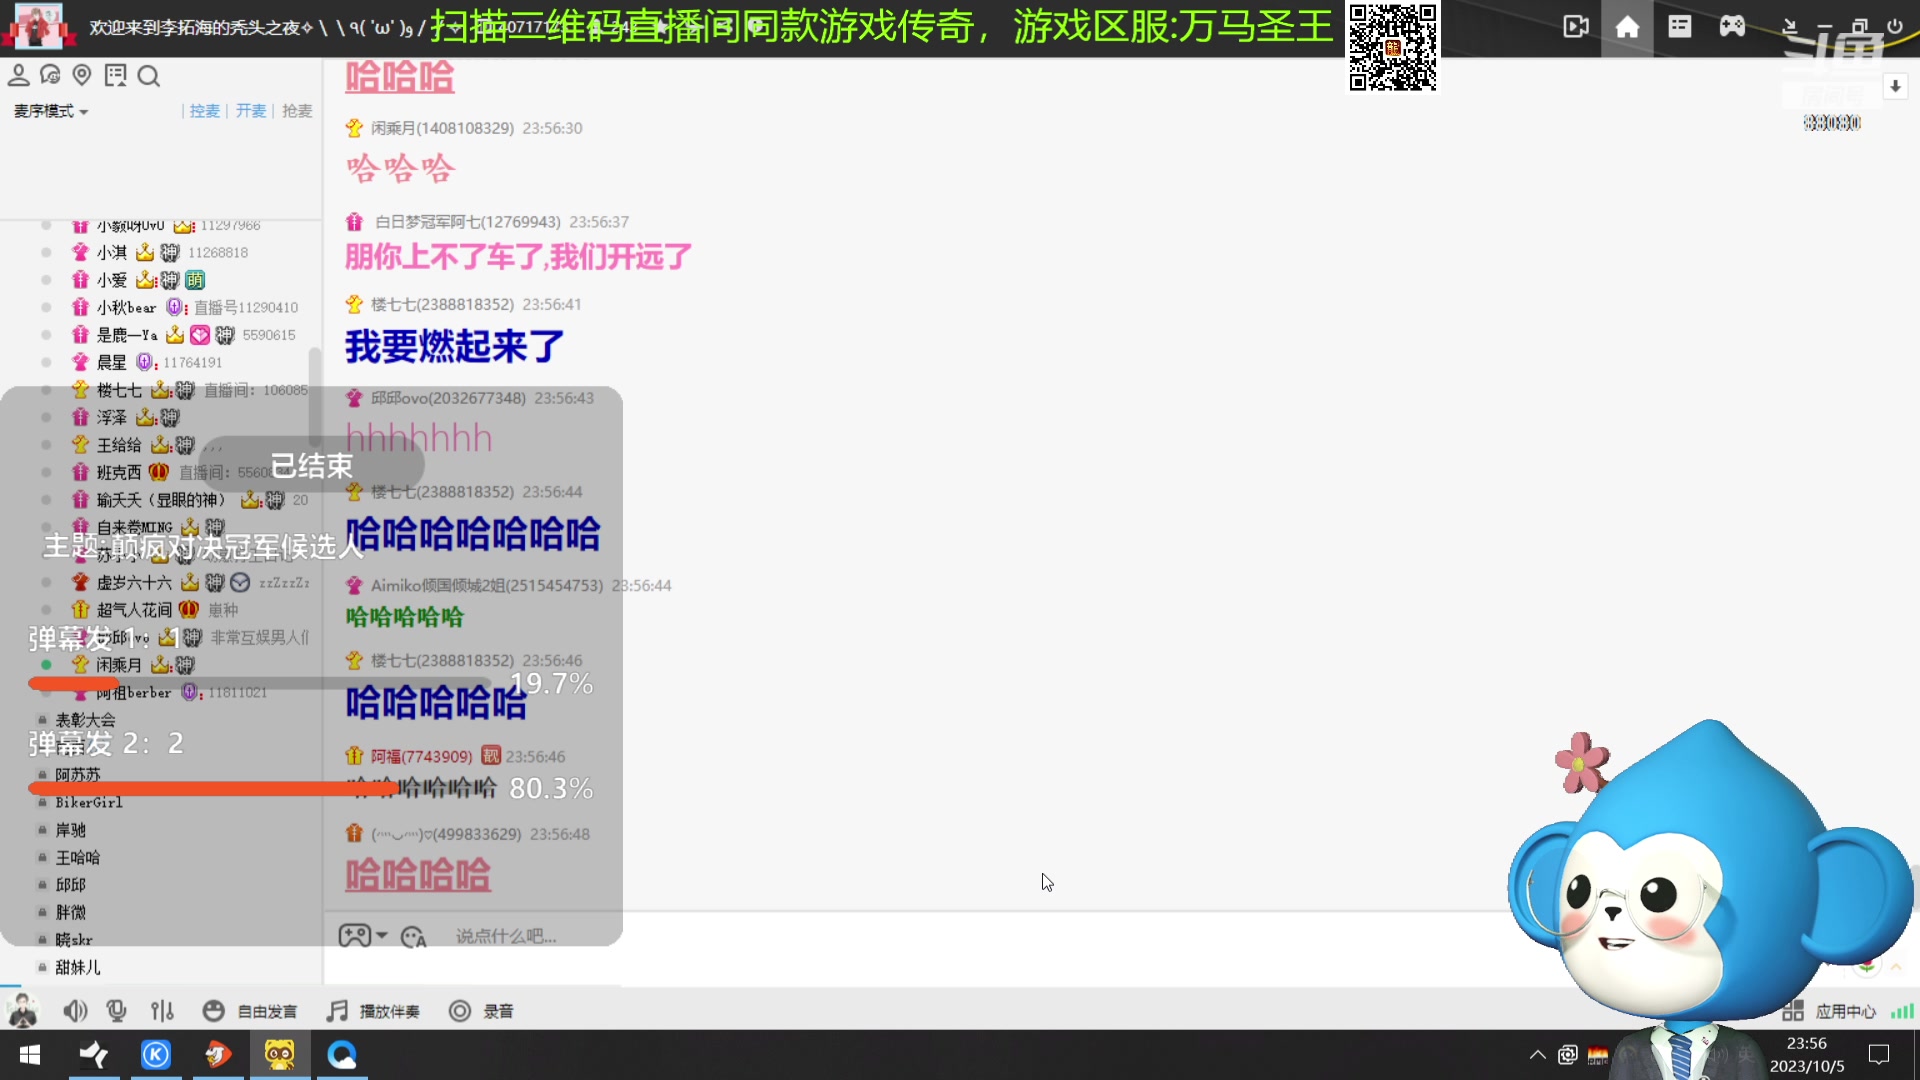This screenshot has height=1080, width=1920.
Task: Click the gamepad icon in the title bar
Action: click(1733, 27)
